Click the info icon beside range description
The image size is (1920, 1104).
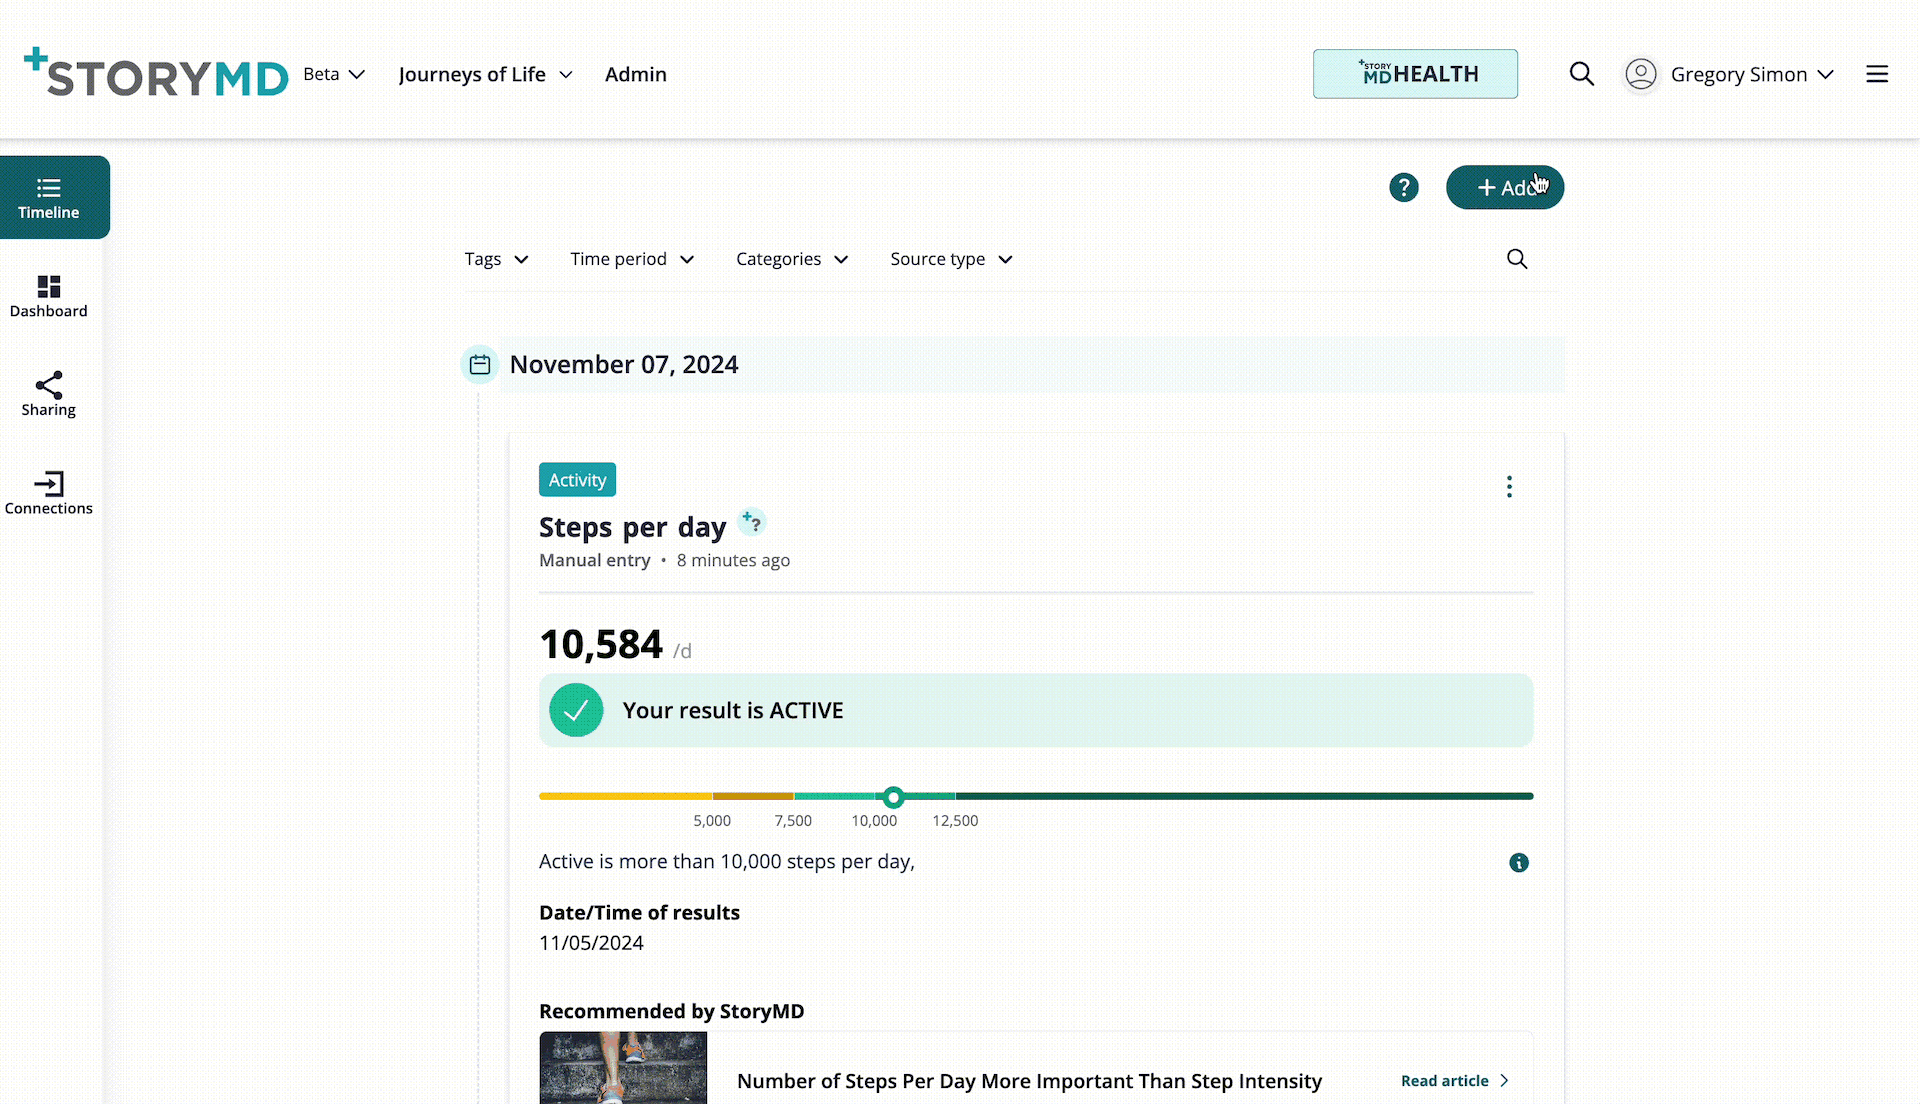(1518, 863)
